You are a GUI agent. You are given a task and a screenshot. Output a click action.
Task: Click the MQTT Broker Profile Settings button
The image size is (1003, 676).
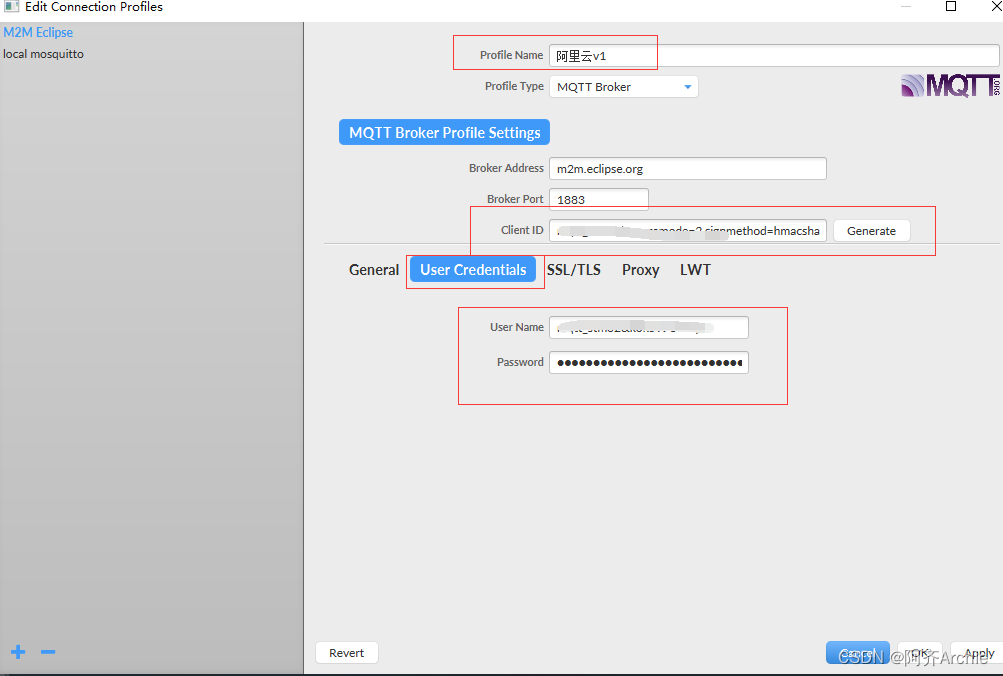click(445, 132)
